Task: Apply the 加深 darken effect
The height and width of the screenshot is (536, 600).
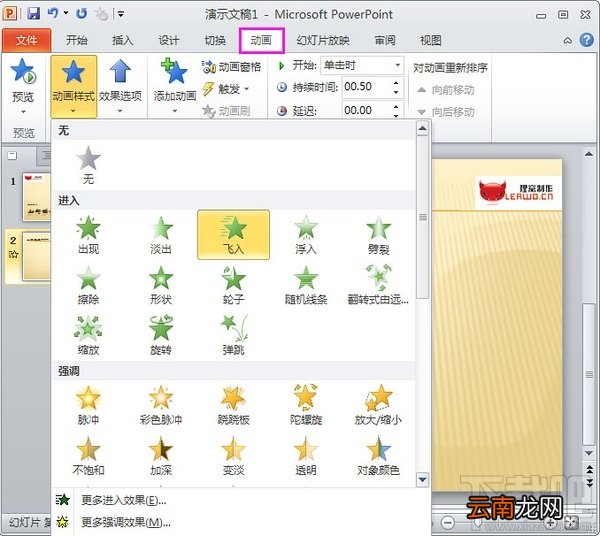Action: pyautogui.click(x=161, y=456)
